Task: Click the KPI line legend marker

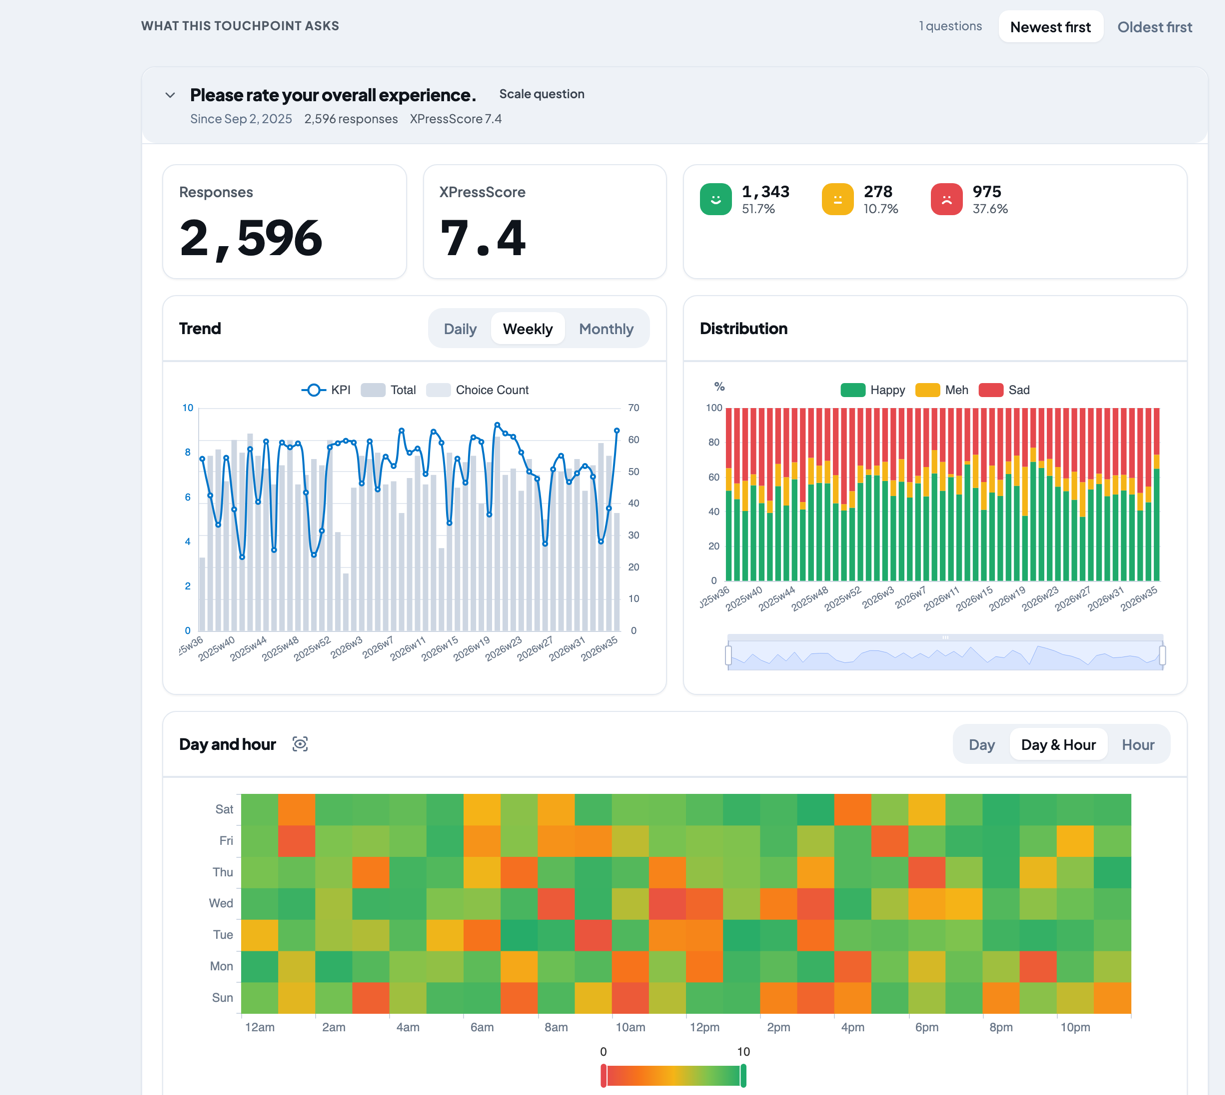Action: click(x=313, y=390)
